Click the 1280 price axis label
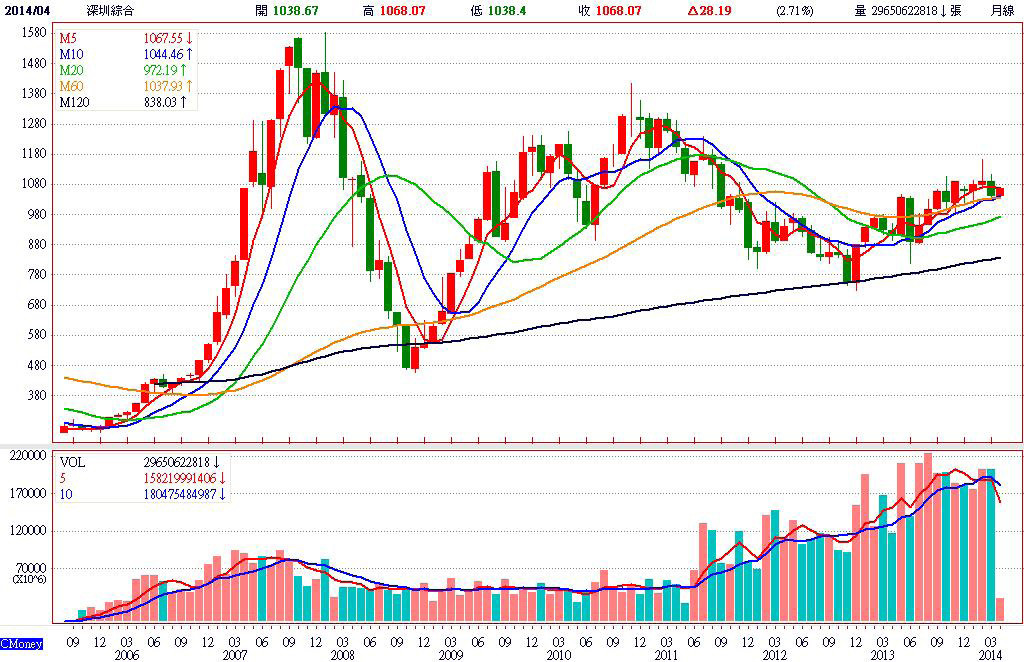The height and width of the screenshot is (662, 1024). click(33, 123)
